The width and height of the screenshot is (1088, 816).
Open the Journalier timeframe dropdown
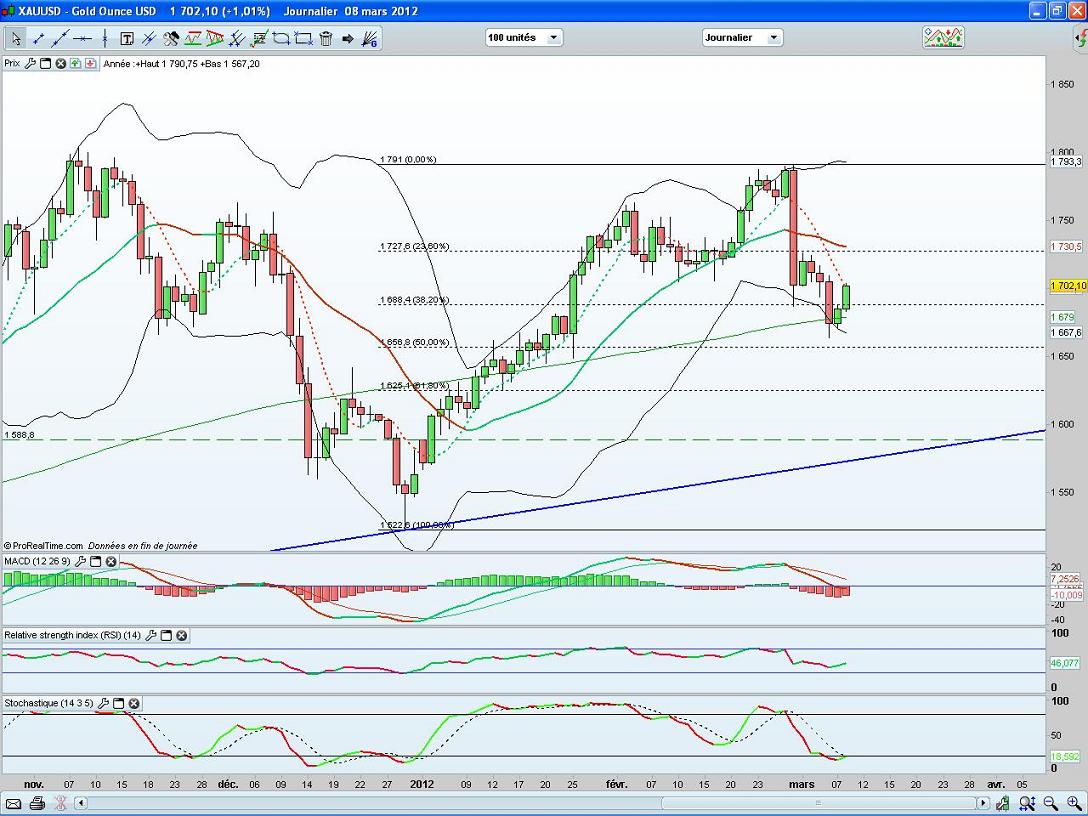742,37
